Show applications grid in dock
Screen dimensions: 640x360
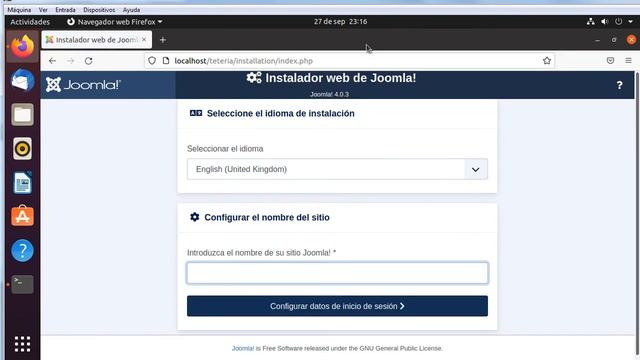[22, 344]
